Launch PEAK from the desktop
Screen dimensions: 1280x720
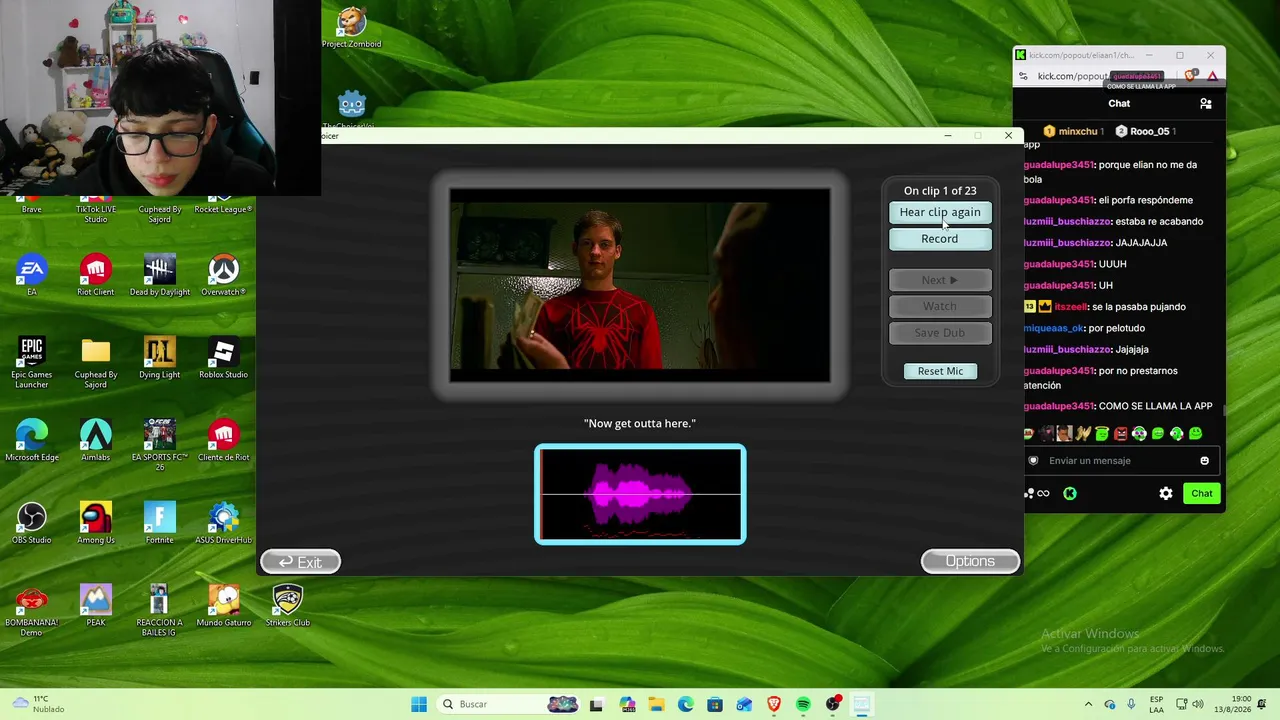point(96,606)
